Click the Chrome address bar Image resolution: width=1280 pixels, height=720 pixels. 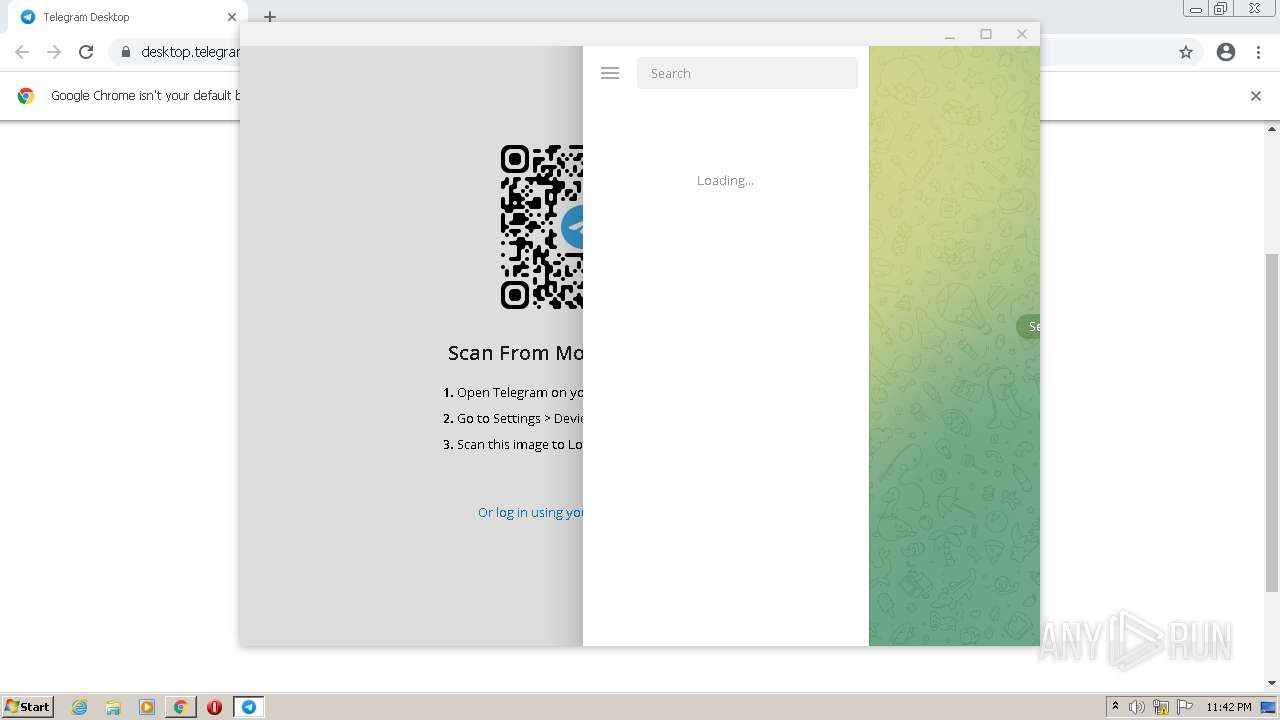(190, 52)
